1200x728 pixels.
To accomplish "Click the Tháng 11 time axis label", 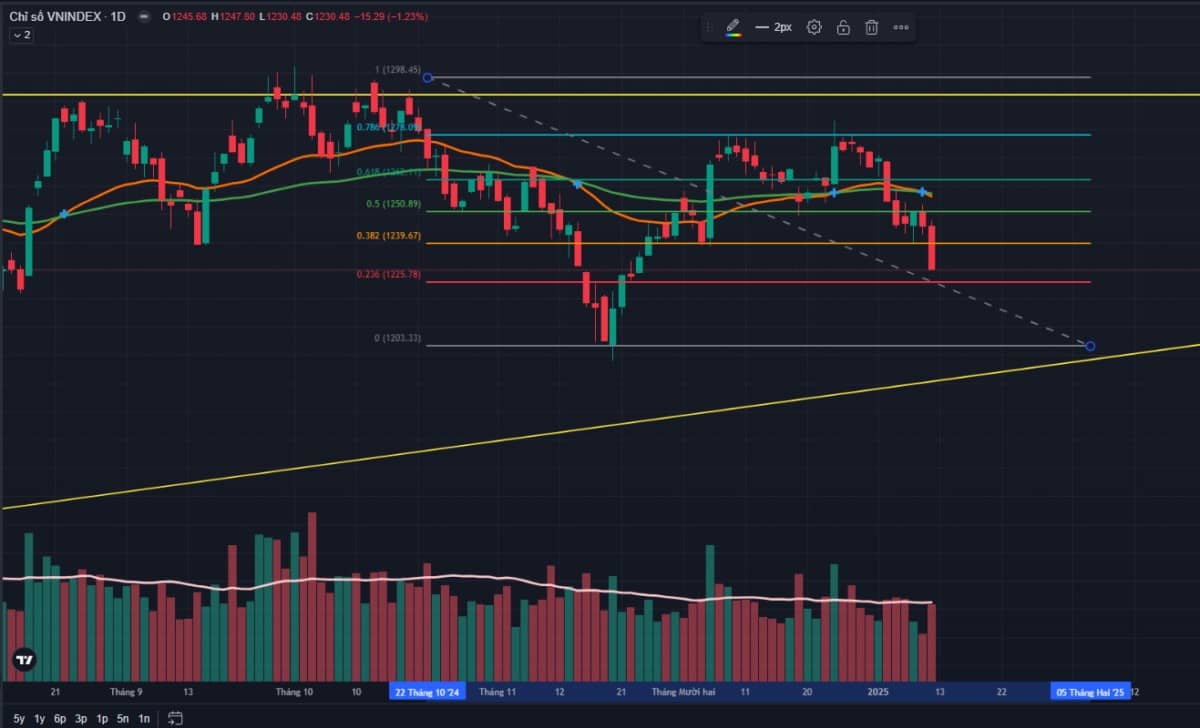I will pos(497,692).
